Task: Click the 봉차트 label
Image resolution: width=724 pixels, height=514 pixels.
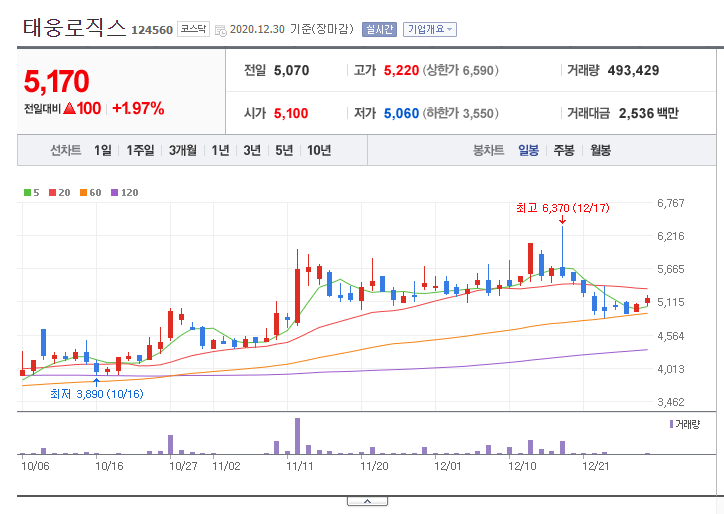Action: point(489,150)
